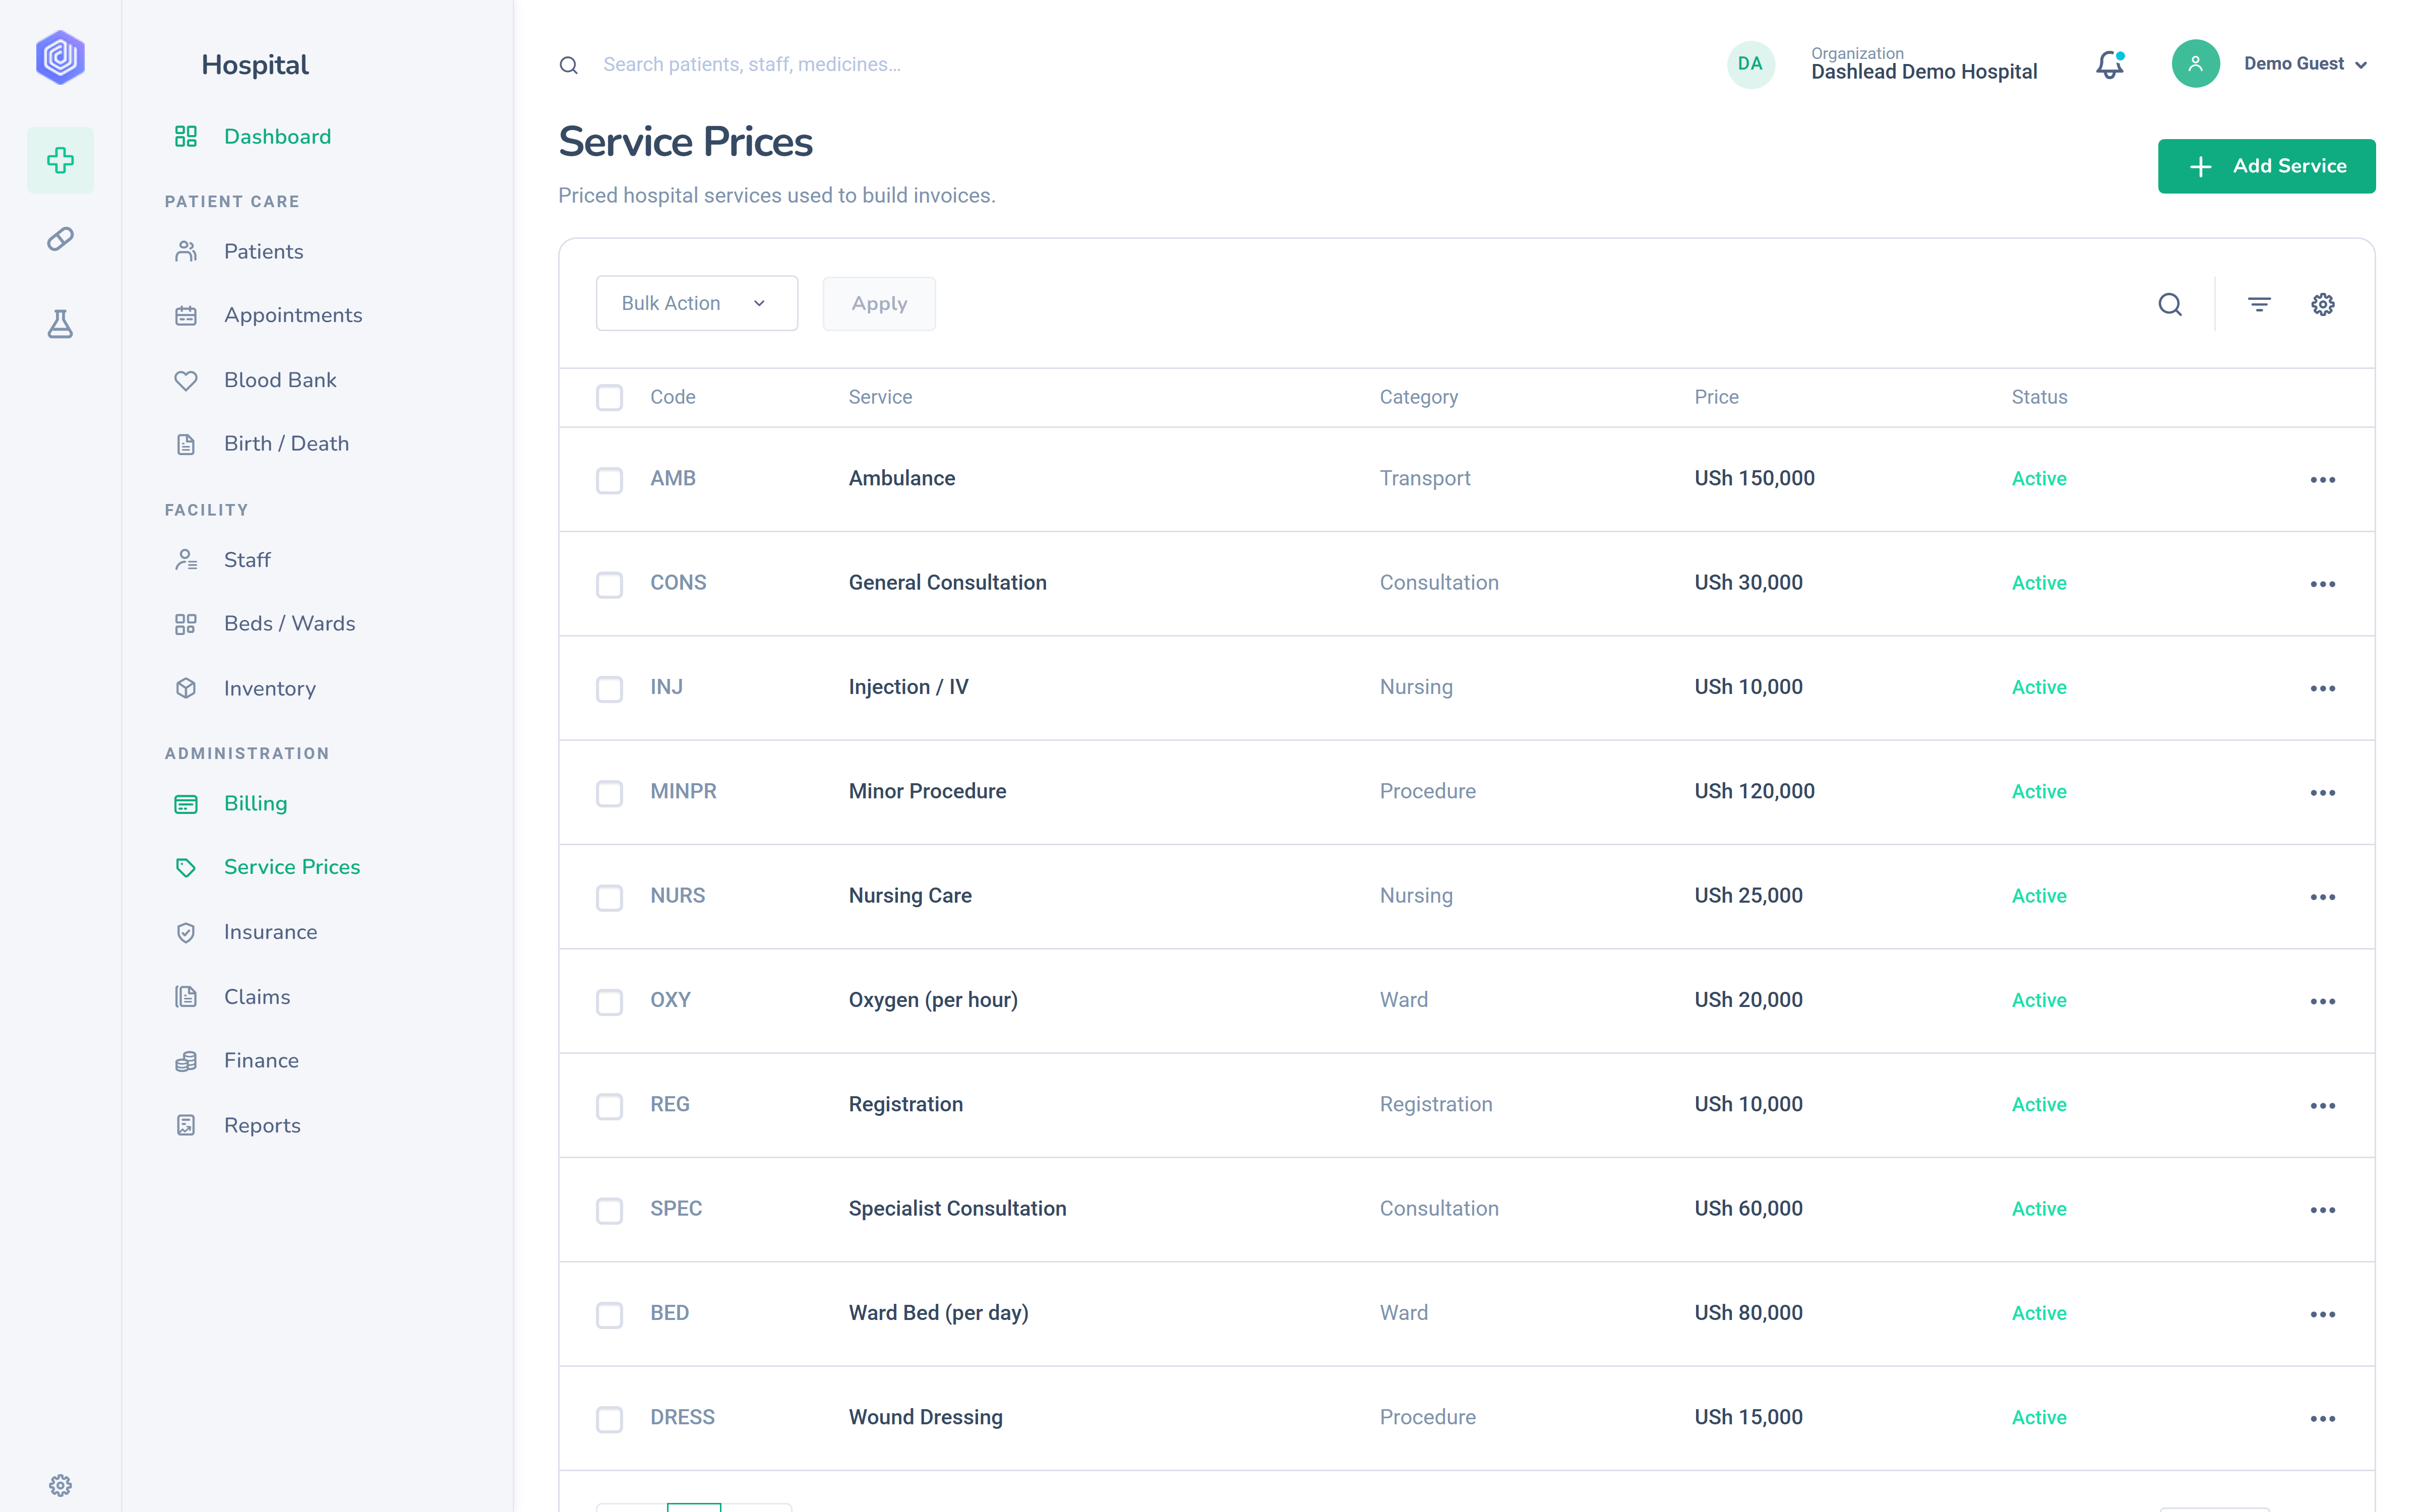The image size is (2420, 1512).
Task: Click the DA organization avatar
Action: pos(1750,64)
